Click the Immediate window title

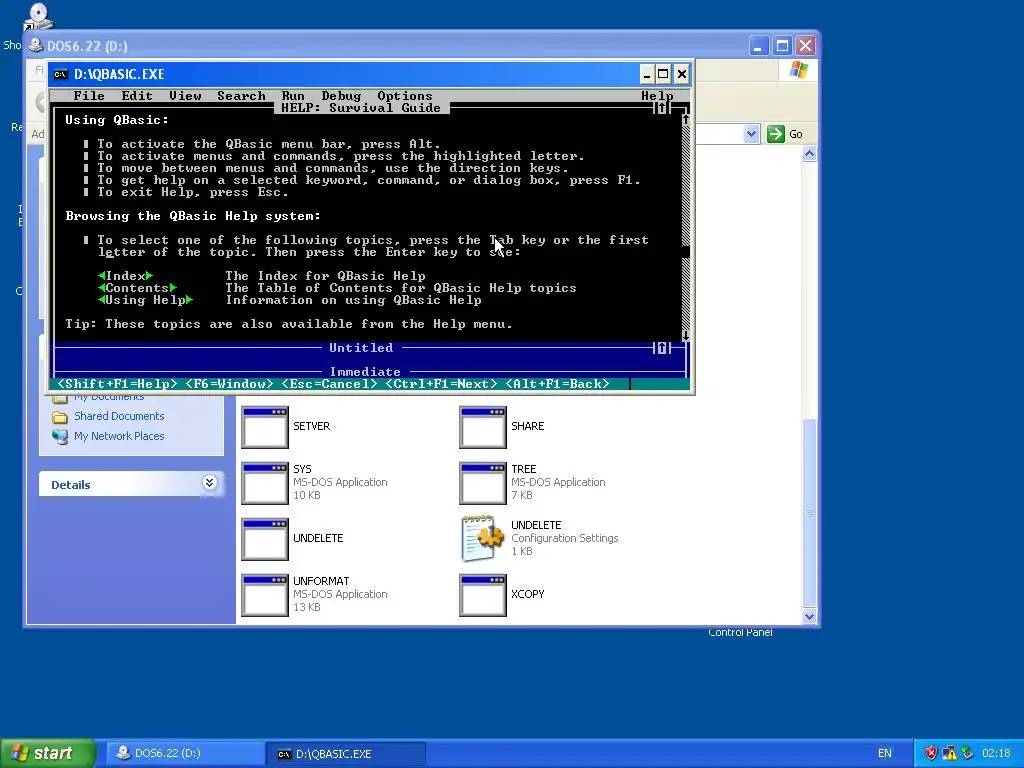pos(365,371)
